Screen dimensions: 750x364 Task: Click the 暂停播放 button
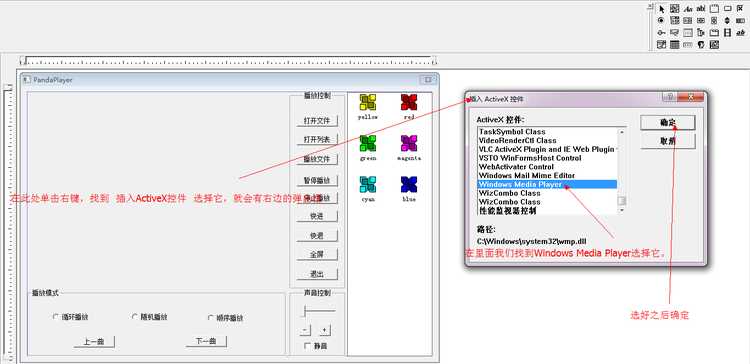(x=317, y=181)
